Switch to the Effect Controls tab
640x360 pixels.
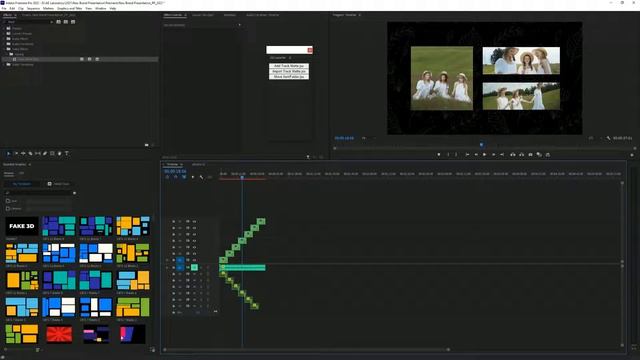[173, 15]
